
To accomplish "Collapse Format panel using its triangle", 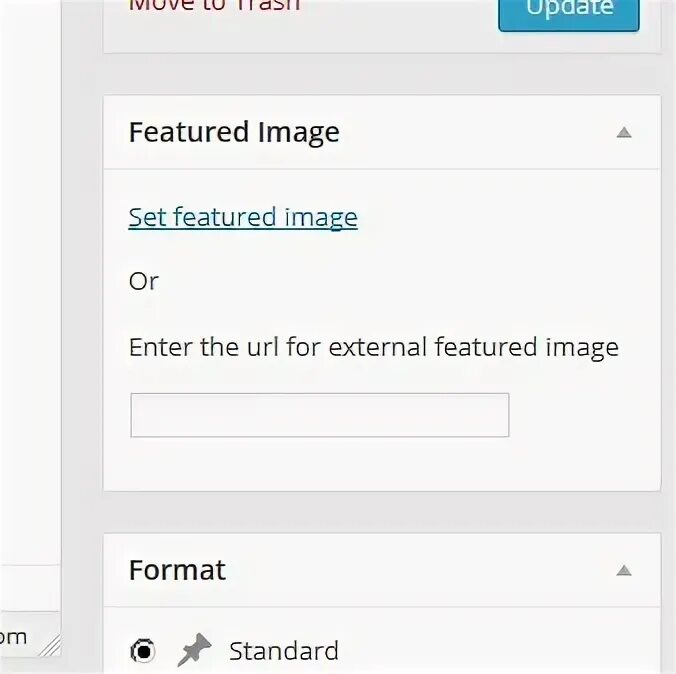I will point(624,571).
